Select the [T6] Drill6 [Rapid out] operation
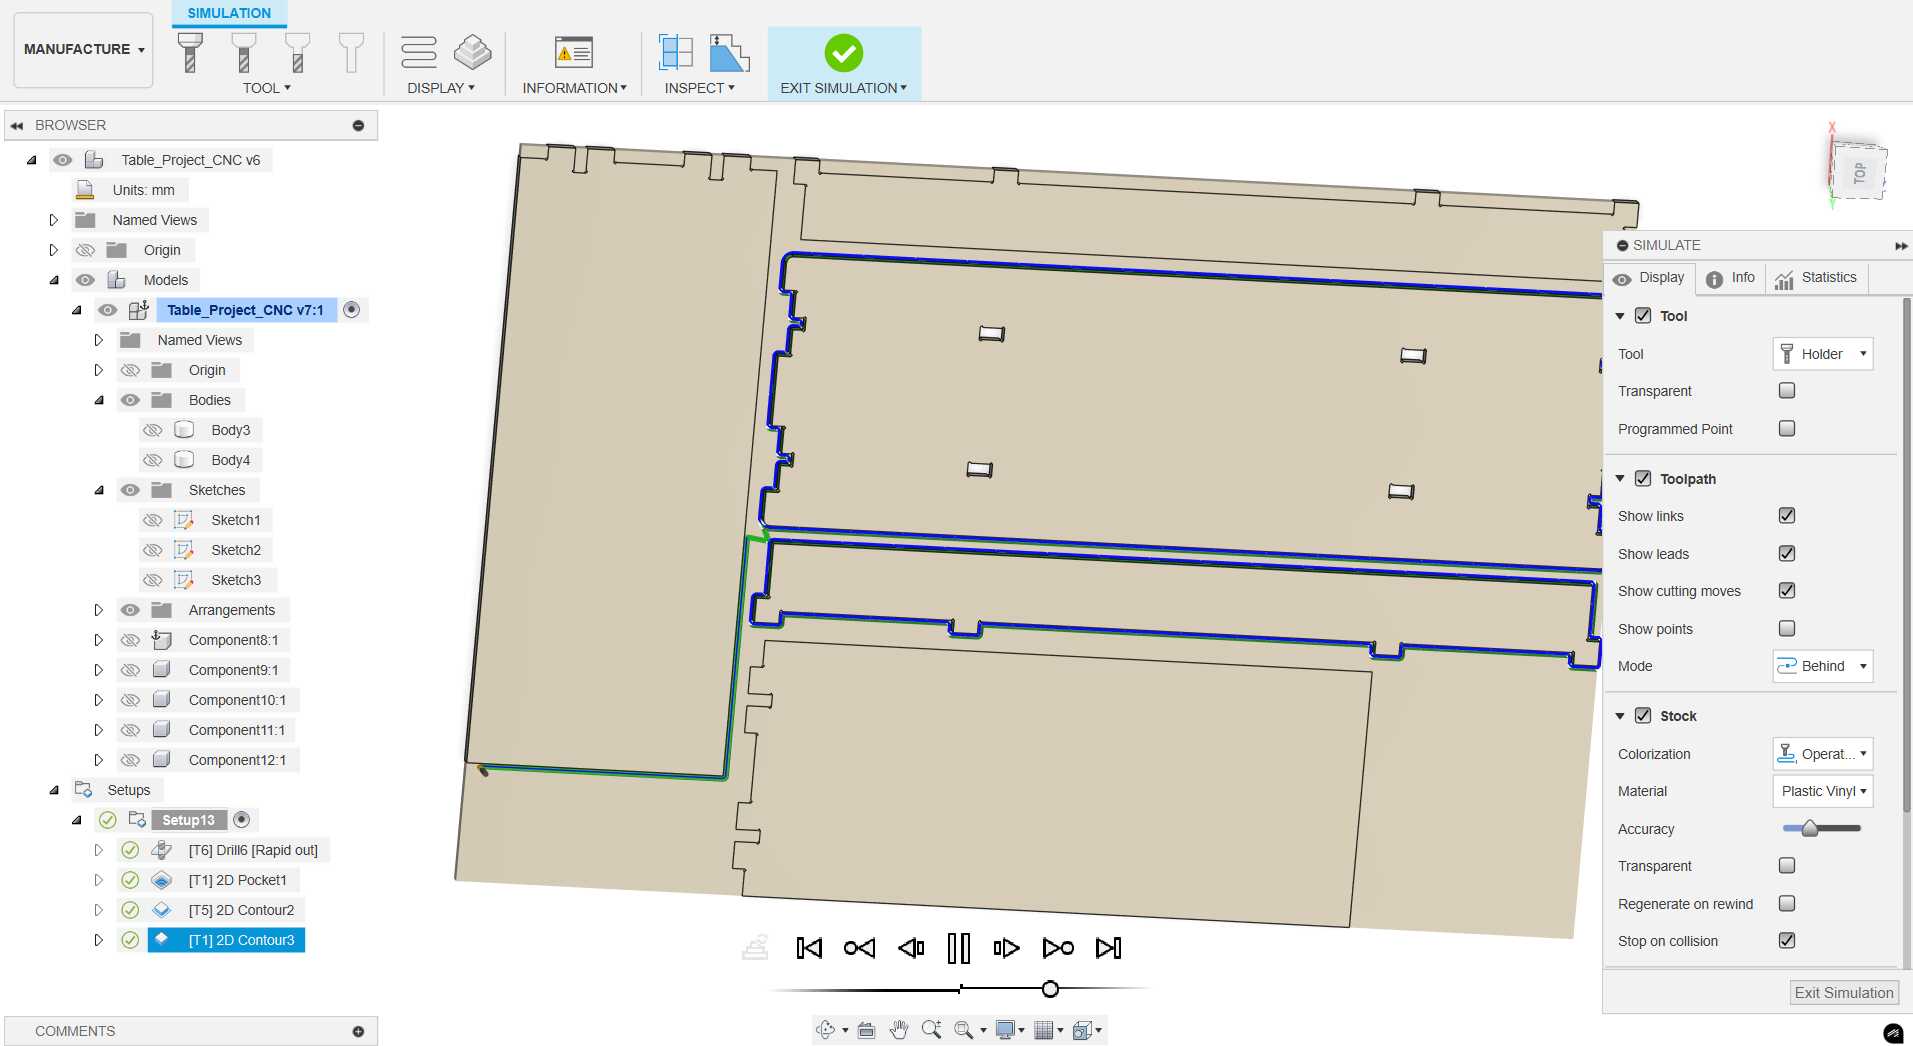The image size is (1913, 1046). [x=253, y=850]
